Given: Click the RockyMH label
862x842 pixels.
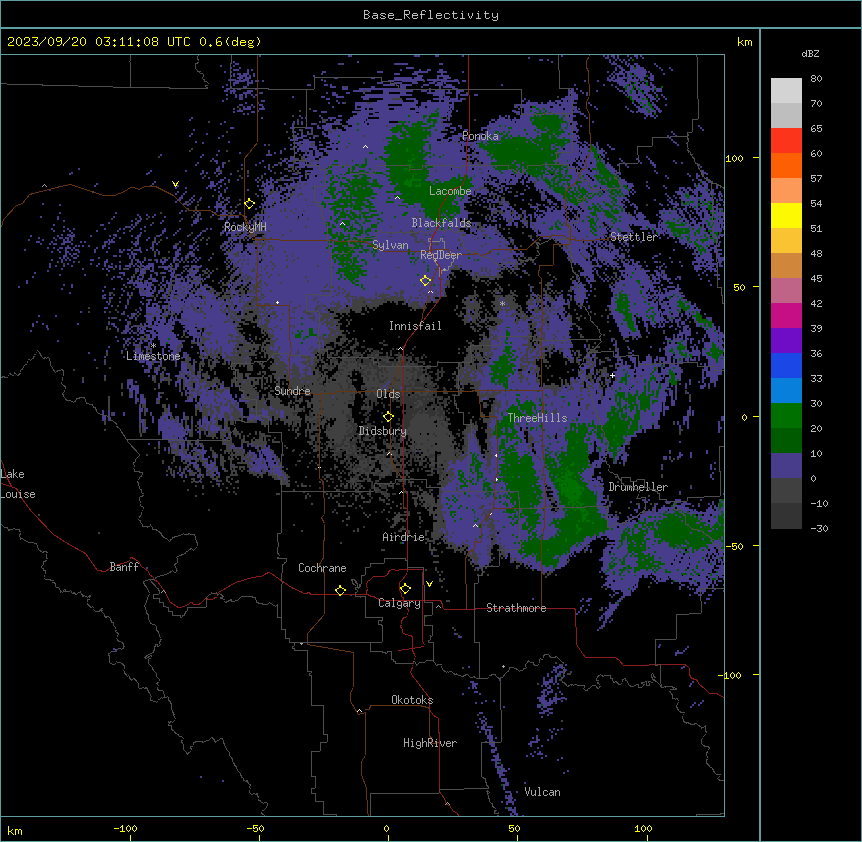Looking at the screenshot, I should (245, 227).
